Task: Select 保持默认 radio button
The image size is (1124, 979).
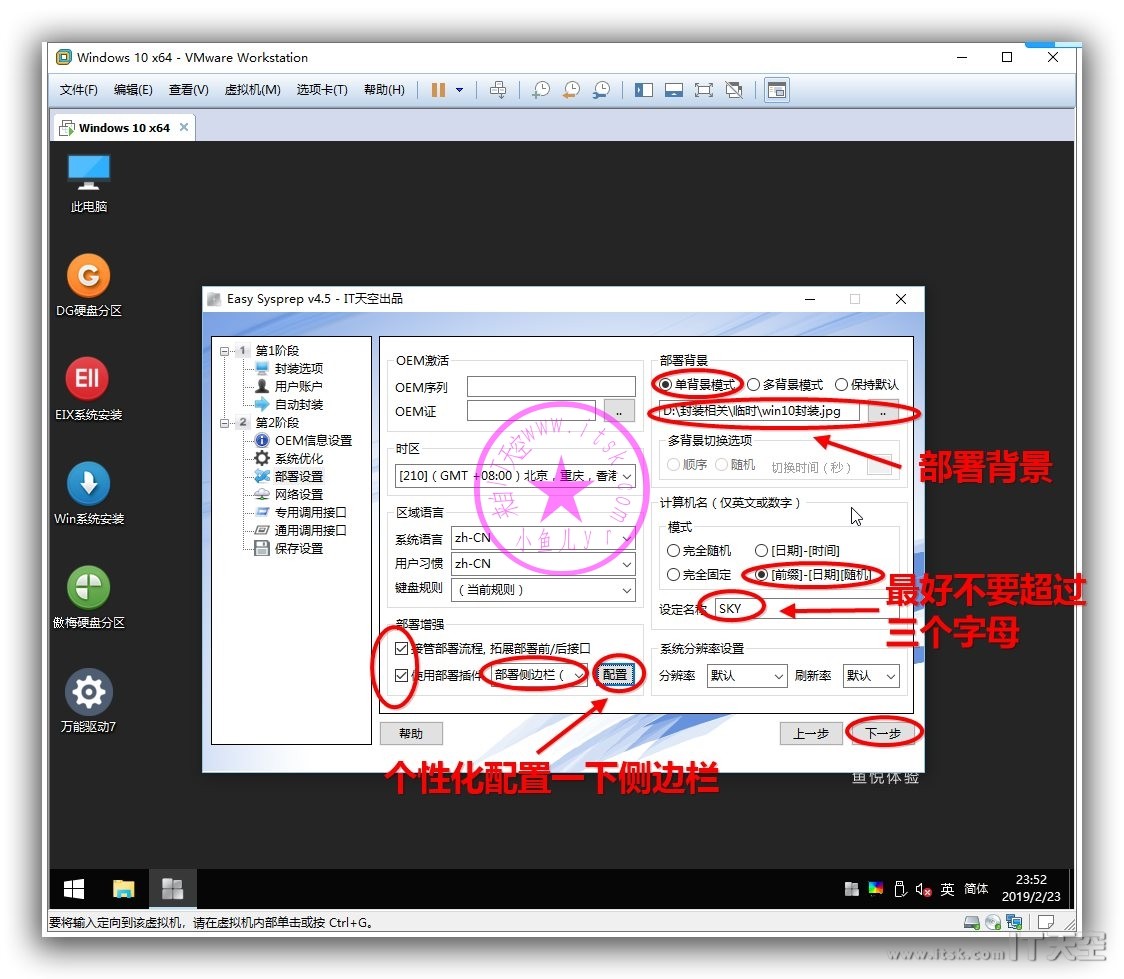Action: tap(842, 385)
